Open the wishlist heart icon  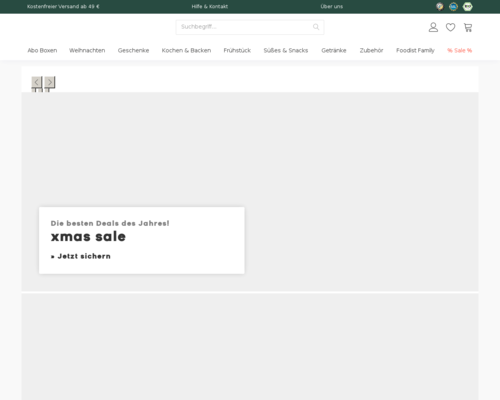tap(451, 27)
